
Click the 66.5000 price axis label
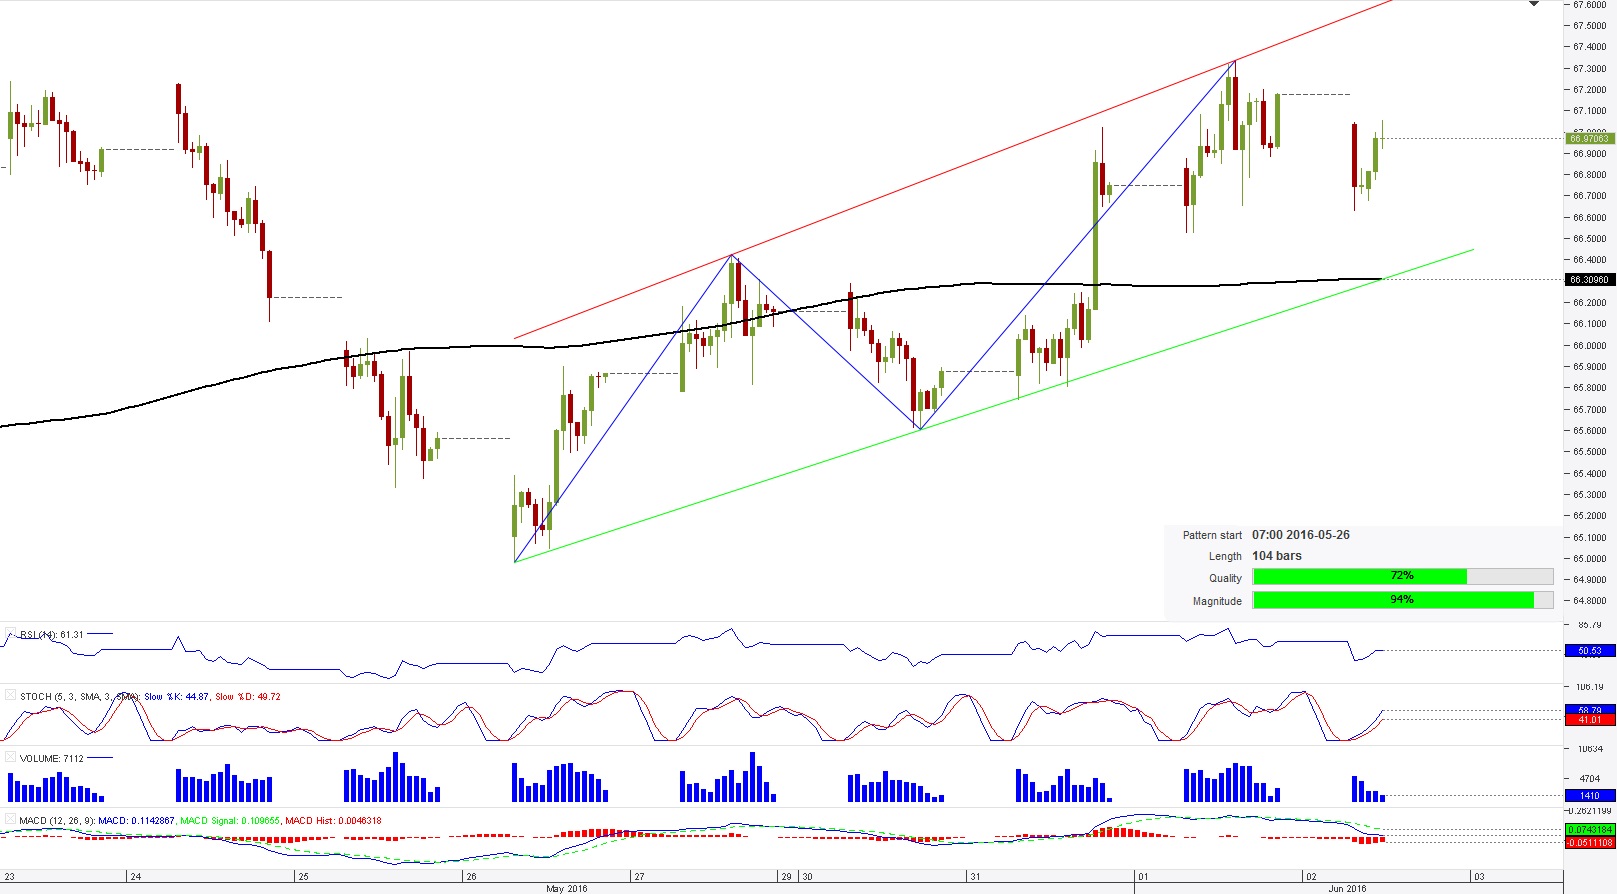(x=1590, y=239)
